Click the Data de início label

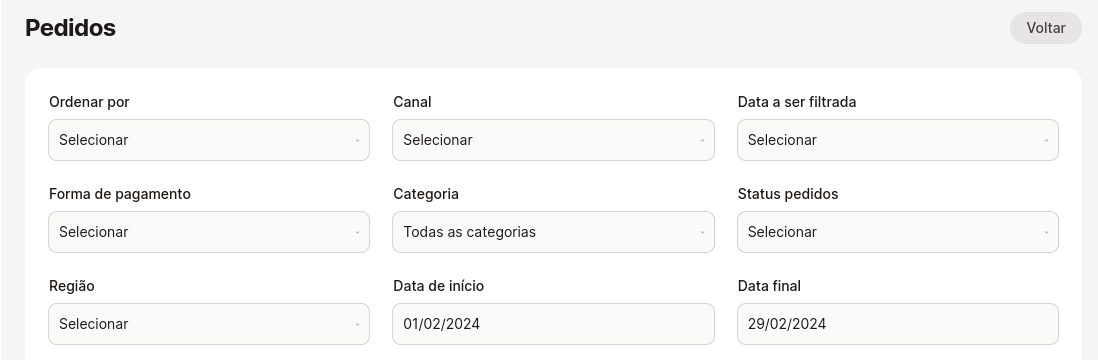coord(438,286)
